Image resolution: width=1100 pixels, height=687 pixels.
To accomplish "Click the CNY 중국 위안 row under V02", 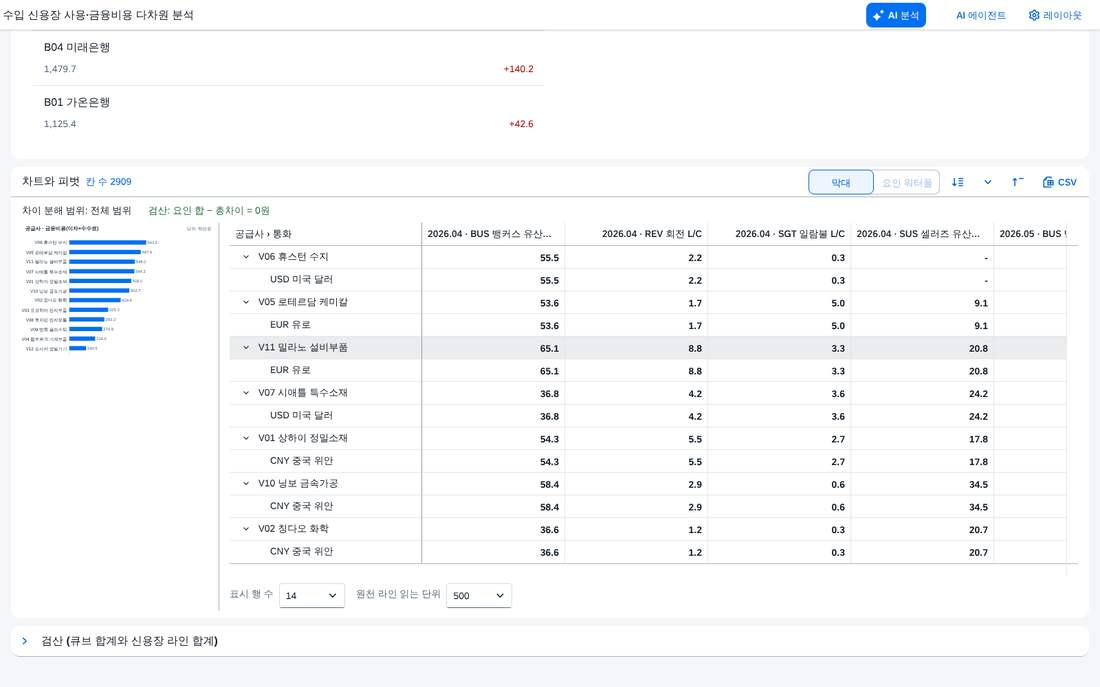I will pos(648,552).
